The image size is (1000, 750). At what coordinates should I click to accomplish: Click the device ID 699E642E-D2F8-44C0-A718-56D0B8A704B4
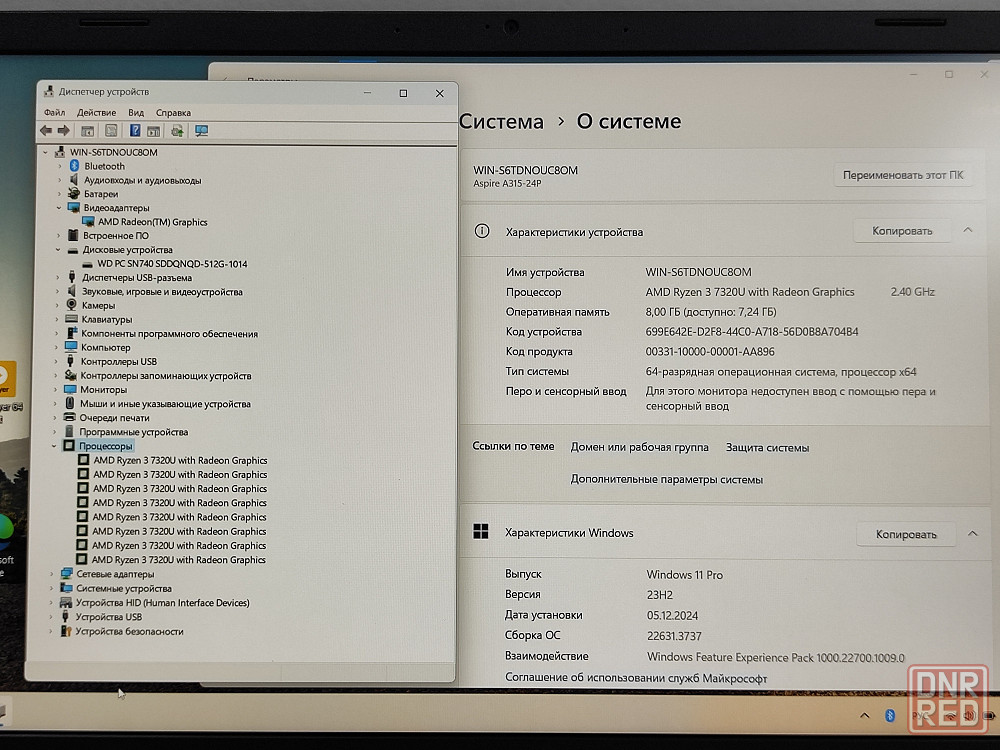[x=752, y=332]
